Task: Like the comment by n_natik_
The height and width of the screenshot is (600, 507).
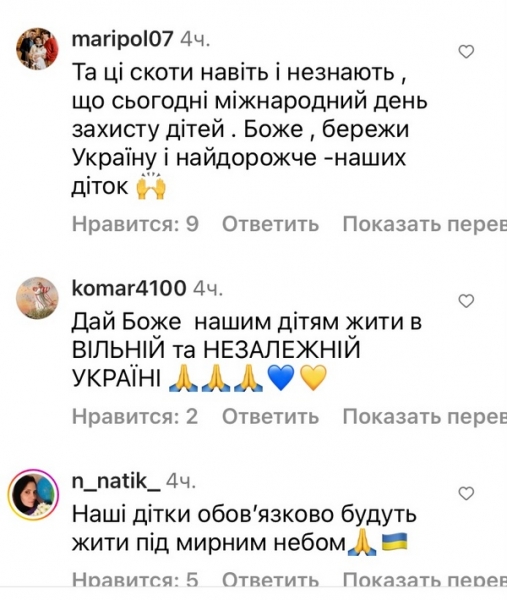Action: pos(466,493)
